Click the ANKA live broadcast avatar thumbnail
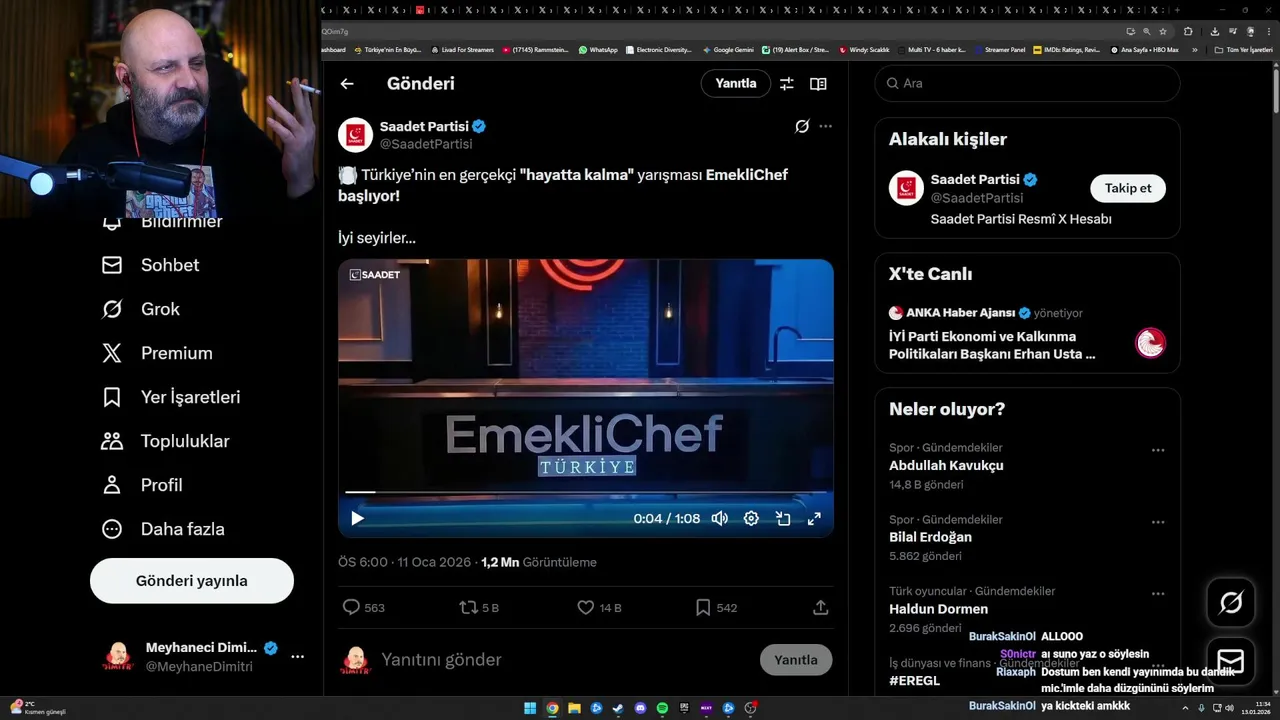The width and height of the screenshot is (1280, 720). 1150,343
